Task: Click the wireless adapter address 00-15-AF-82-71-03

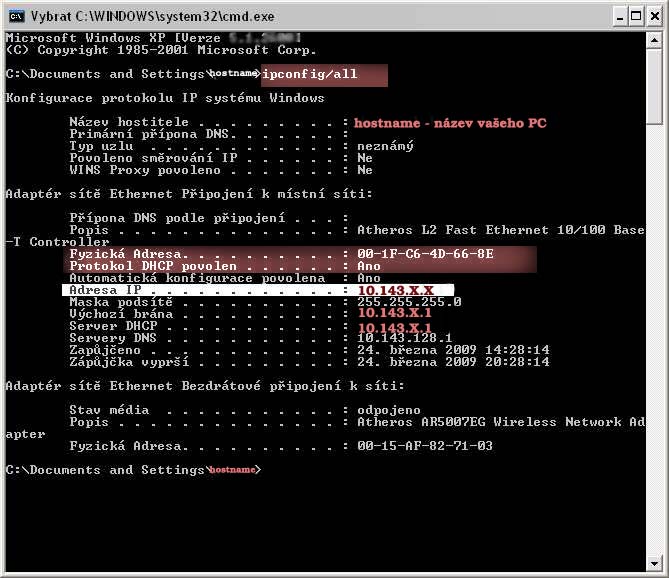Action: [425, 446]
